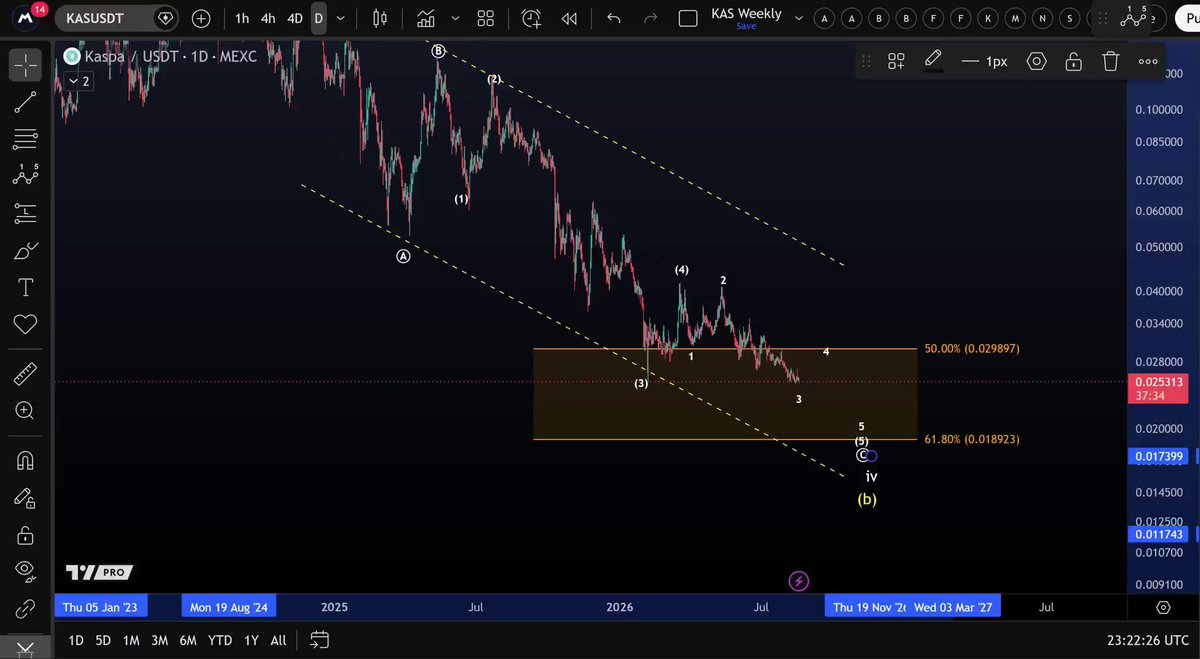
Task: Toggle magnet snapping mode
Action: coord(25,461)
